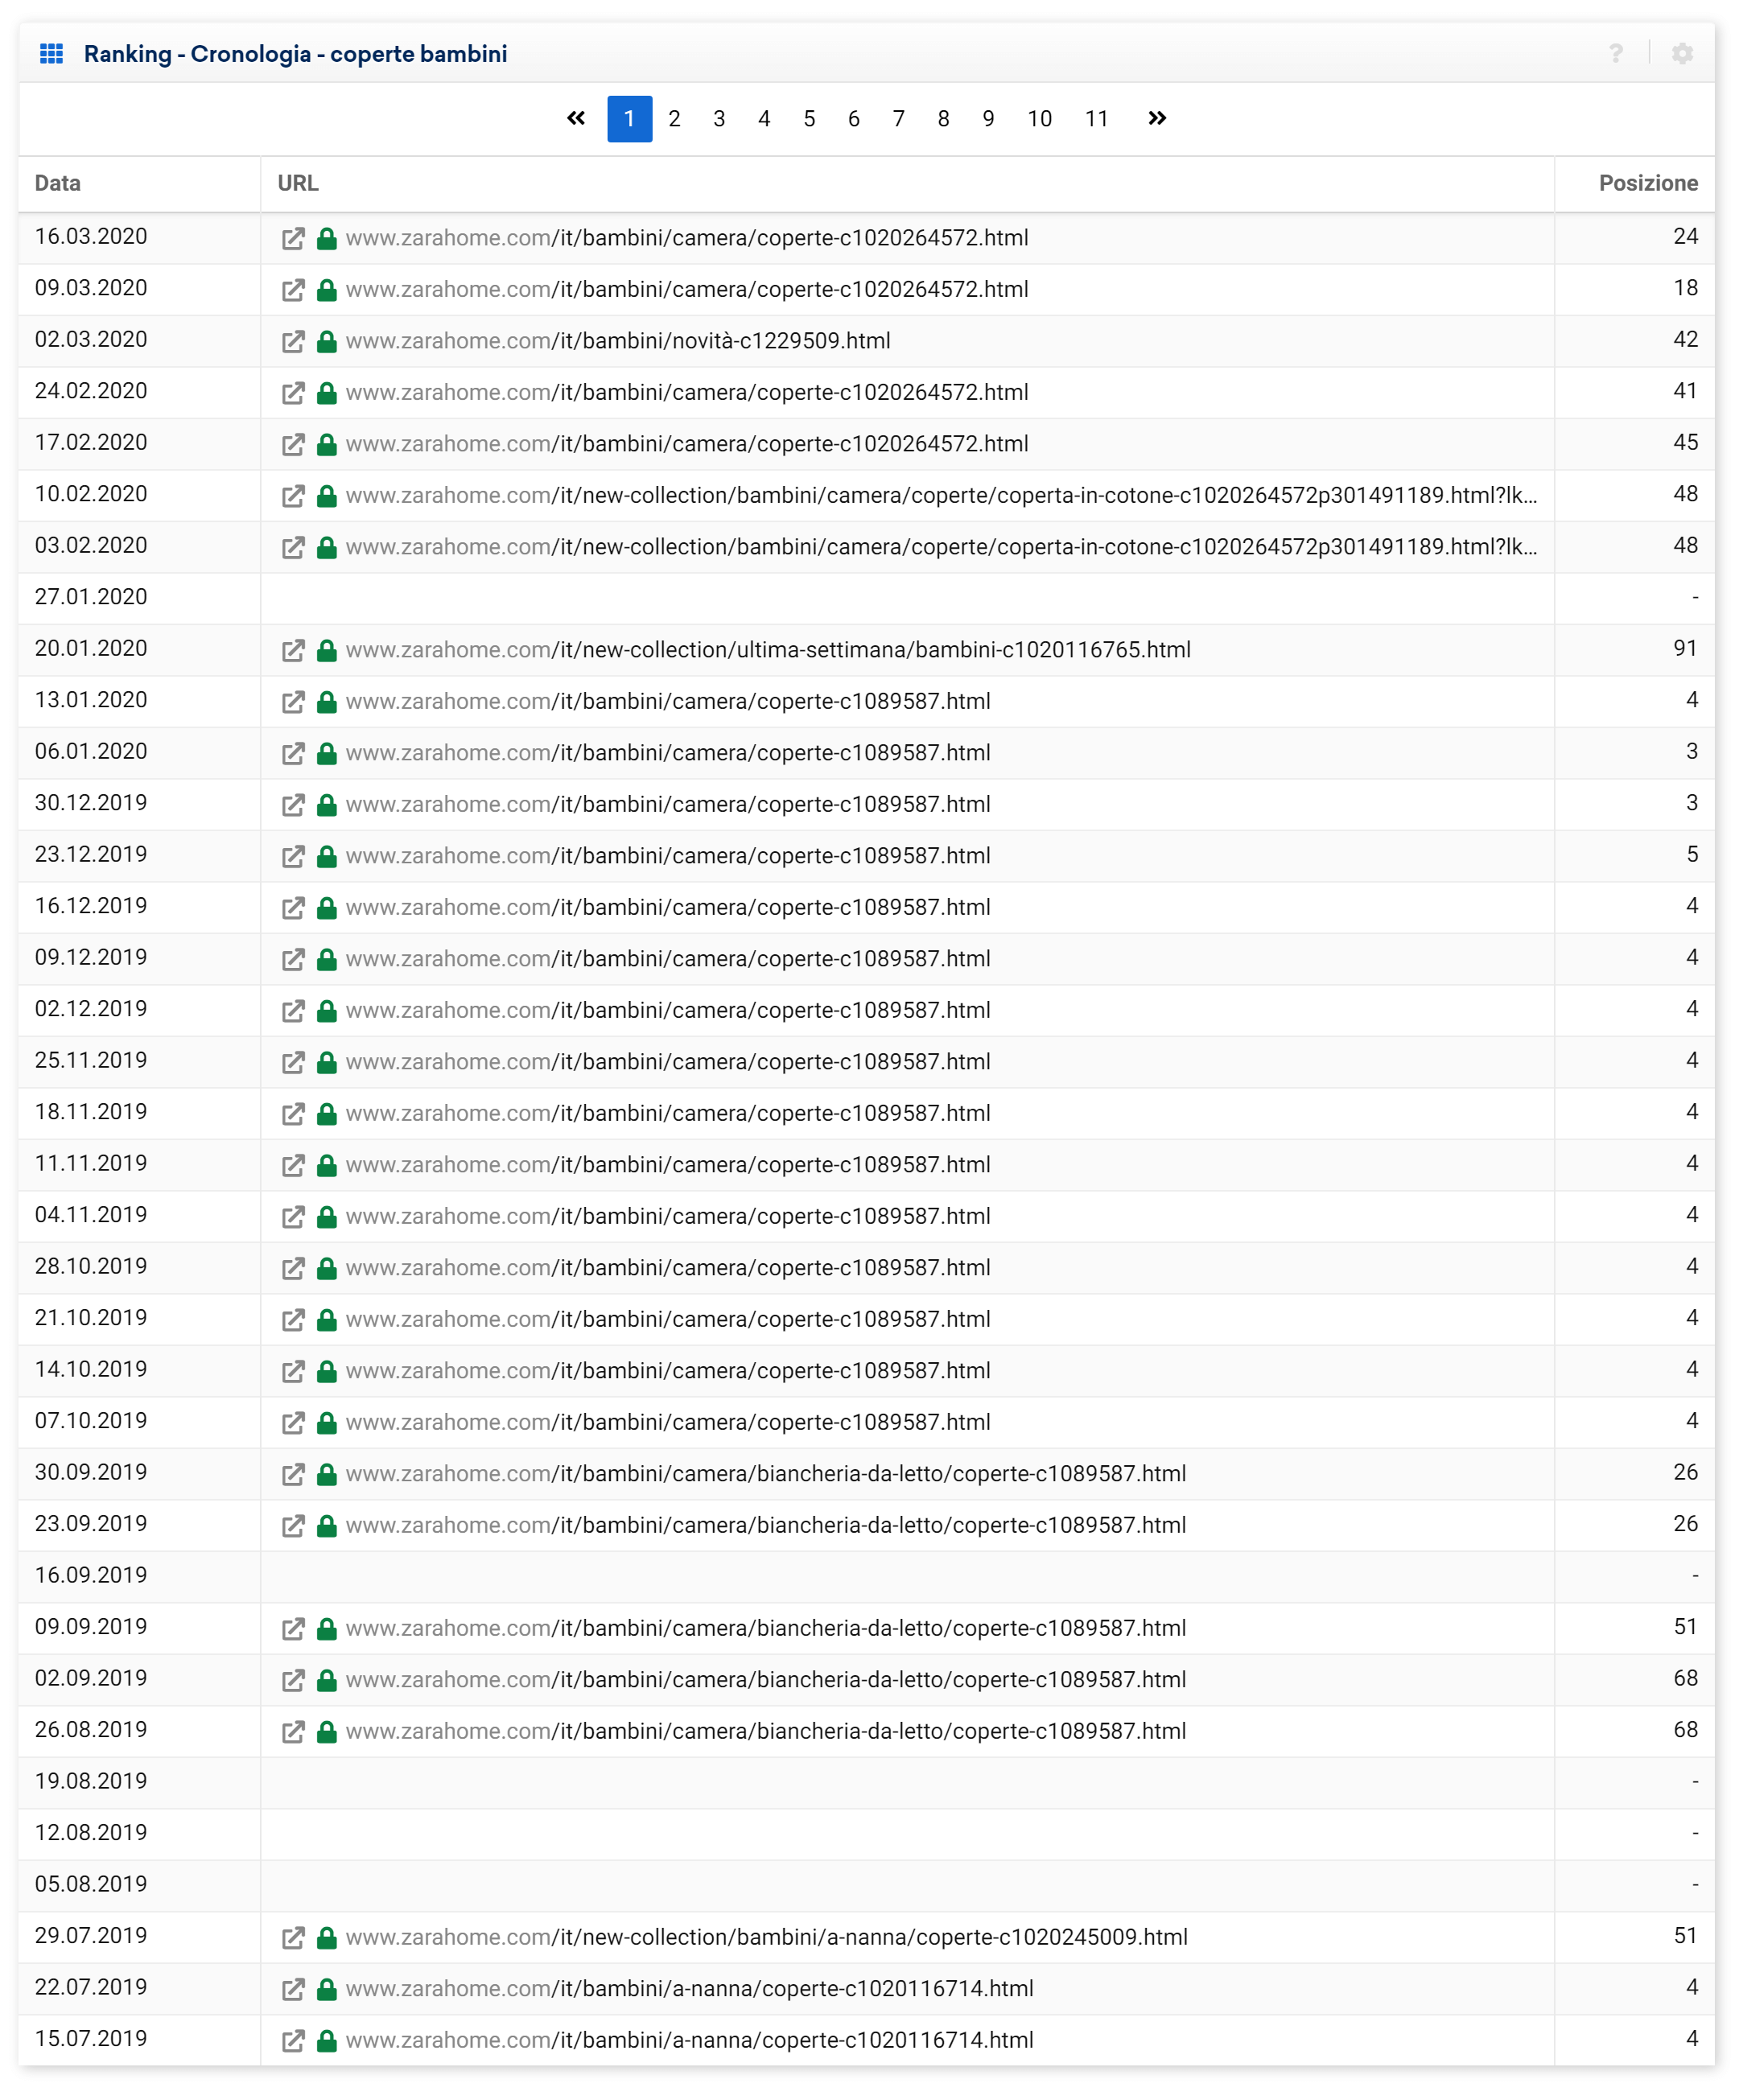Sort by the Posizione column header

(1648, 184)
